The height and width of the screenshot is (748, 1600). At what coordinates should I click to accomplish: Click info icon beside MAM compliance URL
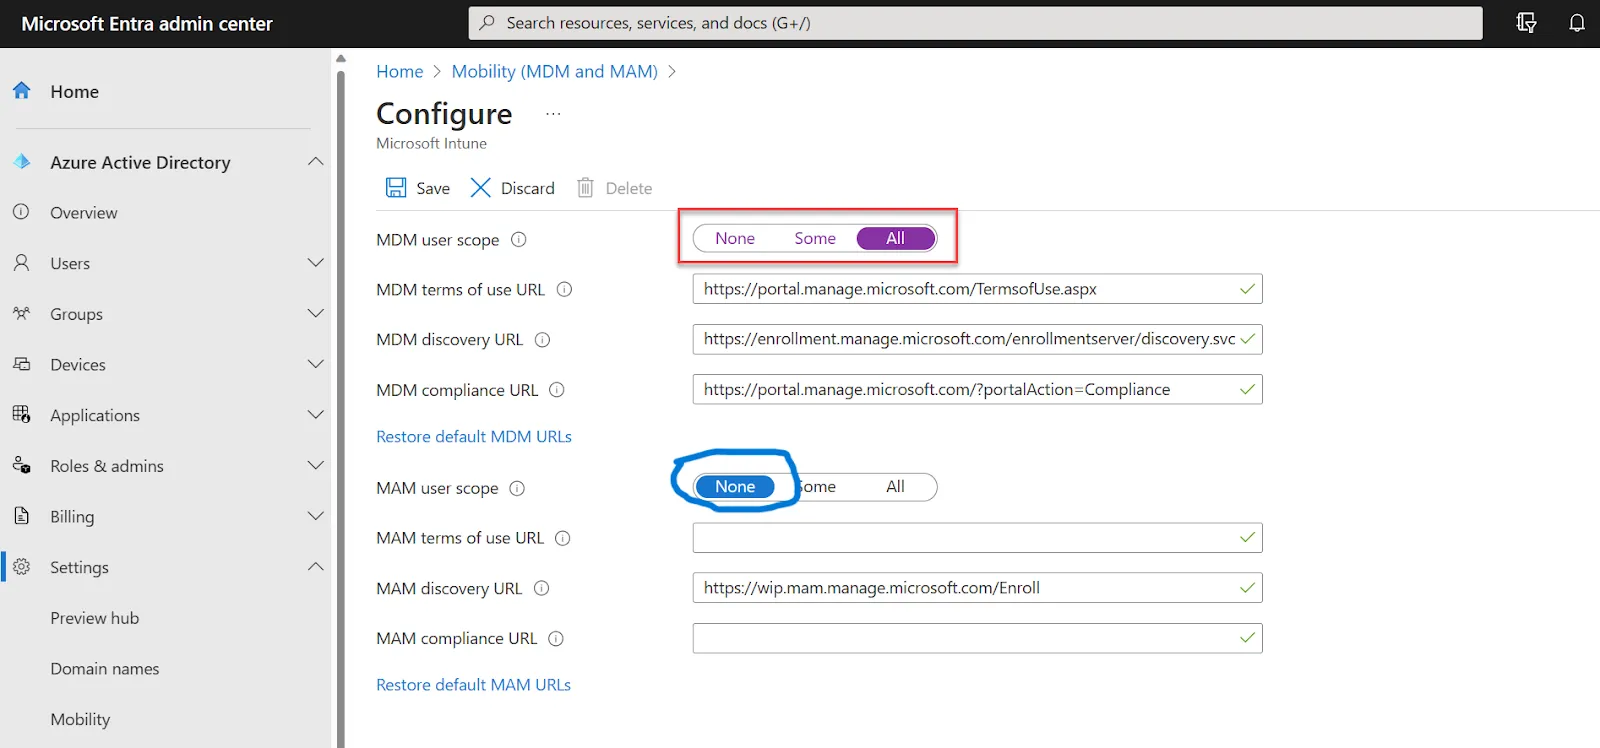click(x=556, y=638)
